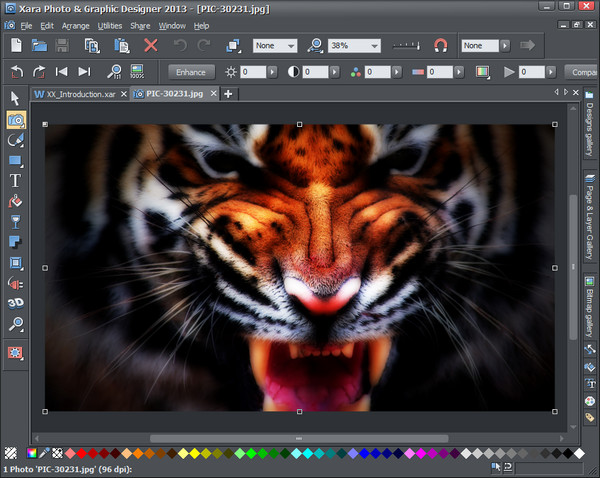Click the Enhance button
The width and height of the screenshot is (600, 478).
pos(191,72)
